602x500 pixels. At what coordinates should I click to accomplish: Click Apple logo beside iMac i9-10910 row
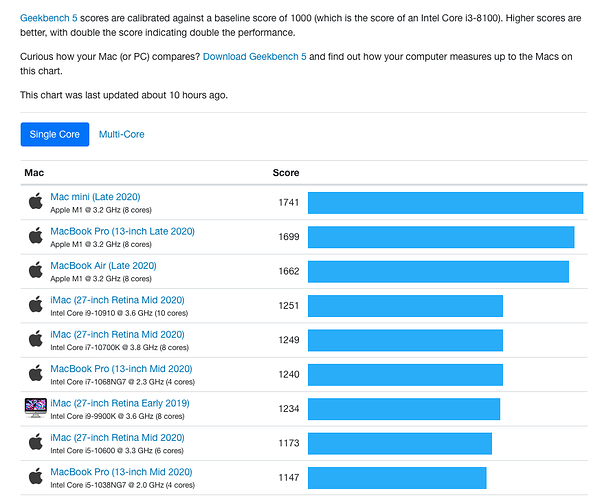(36, 304)
